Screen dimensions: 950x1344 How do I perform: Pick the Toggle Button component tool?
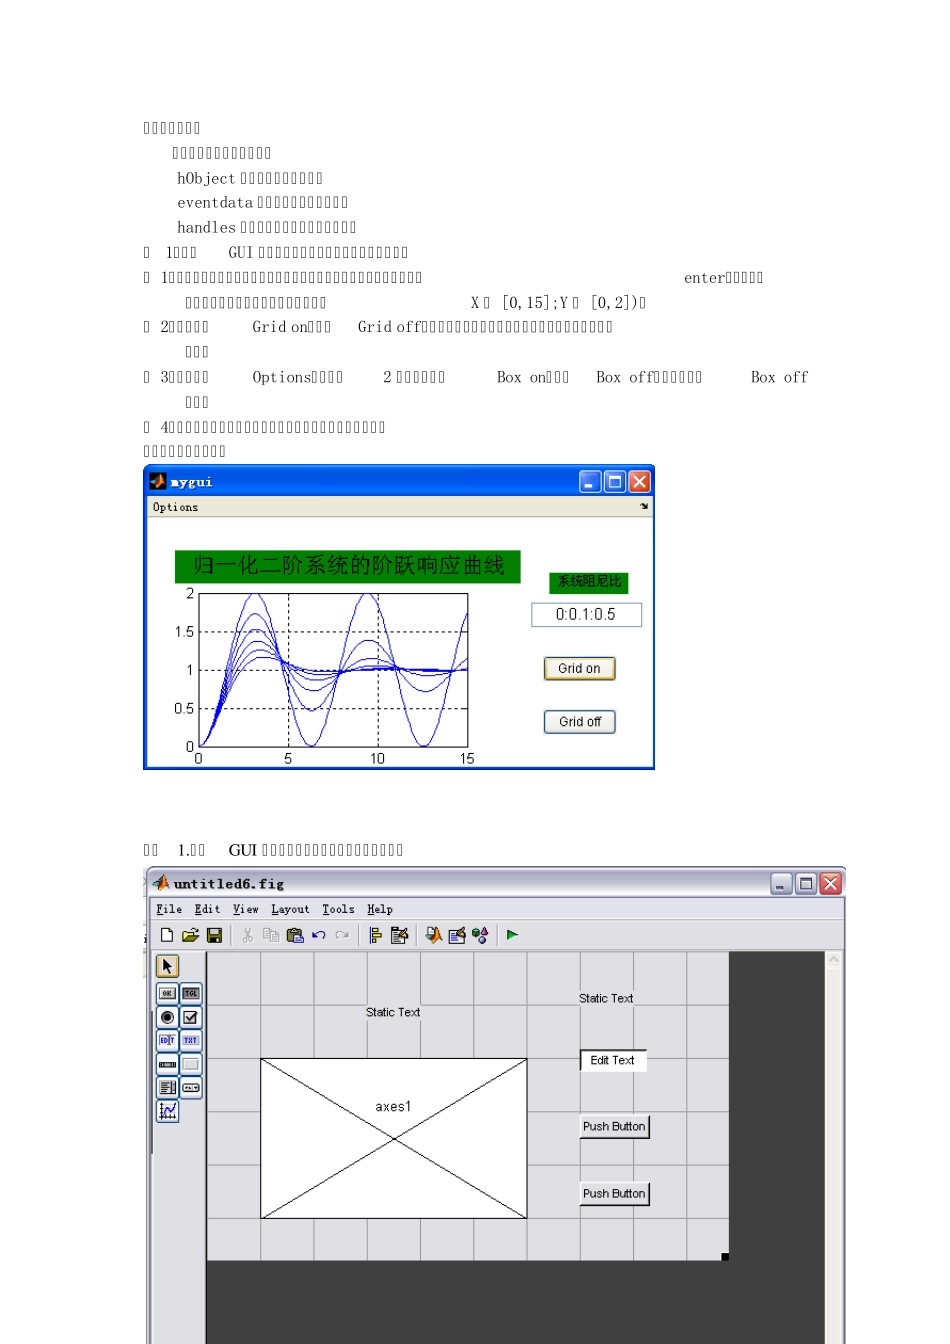point(191,993)
